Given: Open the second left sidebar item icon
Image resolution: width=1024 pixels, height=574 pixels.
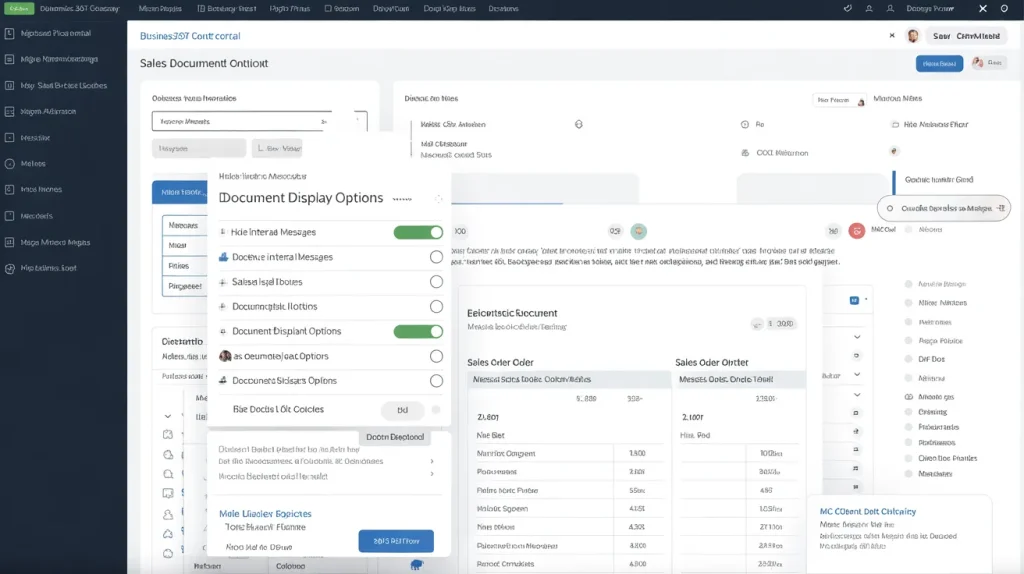Looking at the screenshot, I should click(x=9, y=59).
